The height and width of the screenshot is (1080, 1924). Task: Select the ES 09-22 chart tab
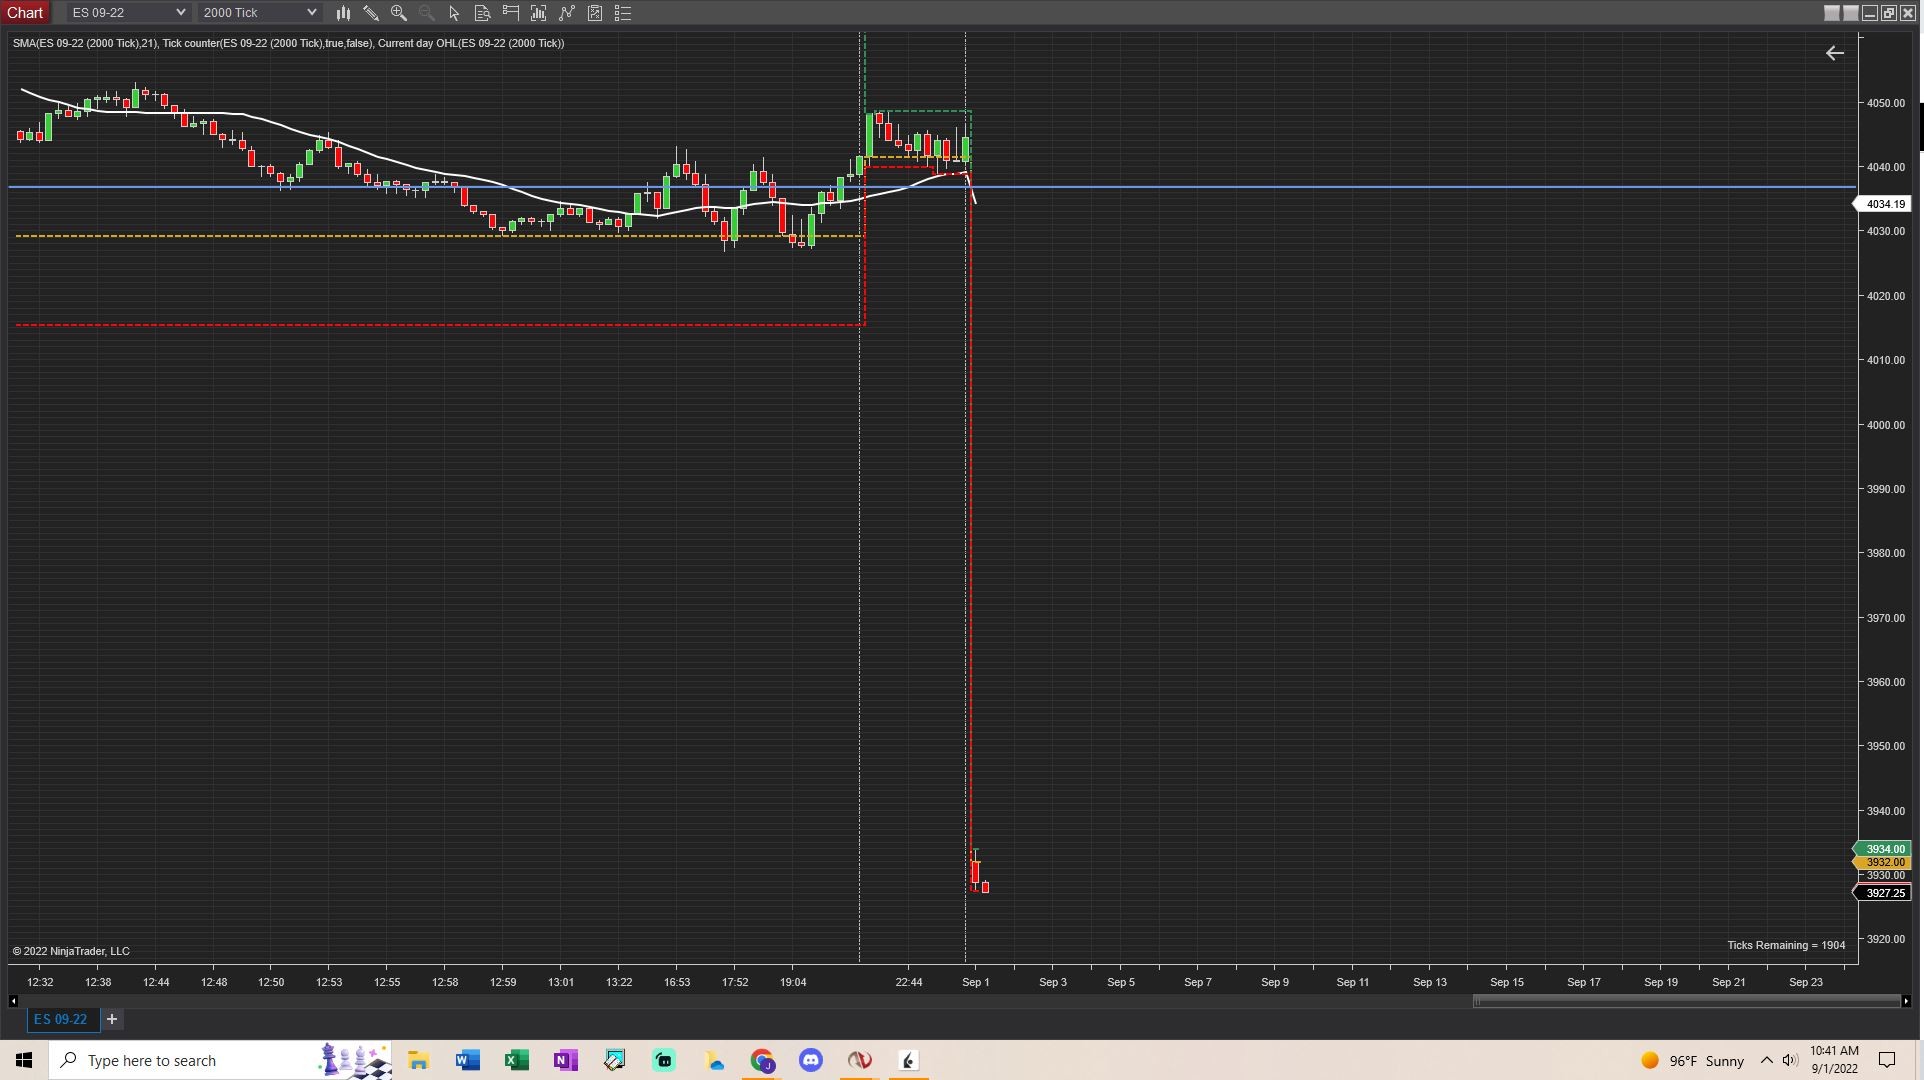[61, 1019]
